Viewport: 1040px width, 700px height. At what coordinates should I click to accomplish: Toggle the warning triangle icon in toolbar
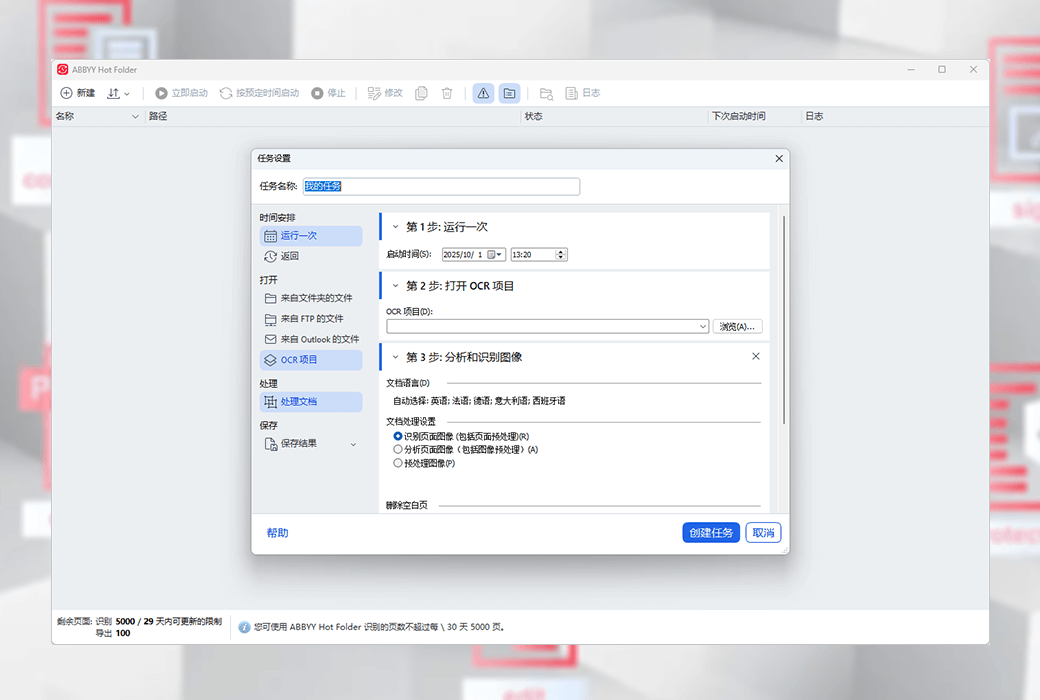(x=483, y=93)
